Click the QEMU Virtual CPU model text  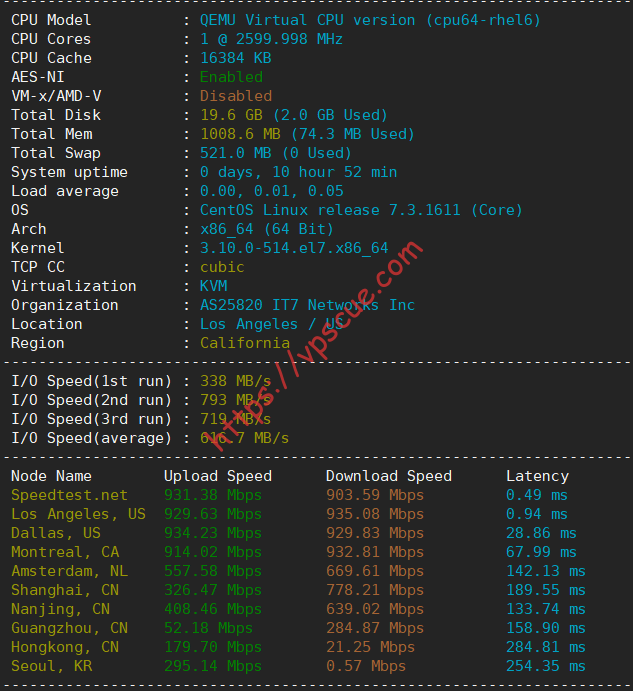tap(370, 20)
